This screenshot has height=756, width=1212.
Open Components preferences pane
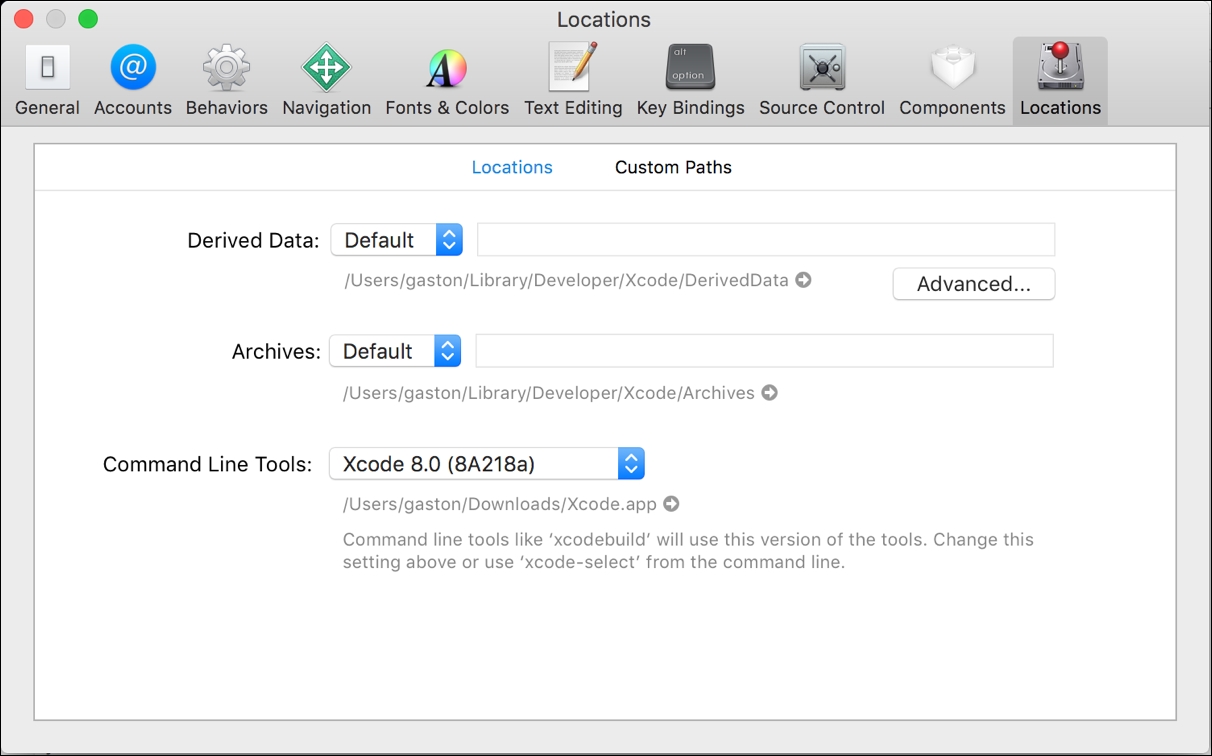[x=952, y=81]
